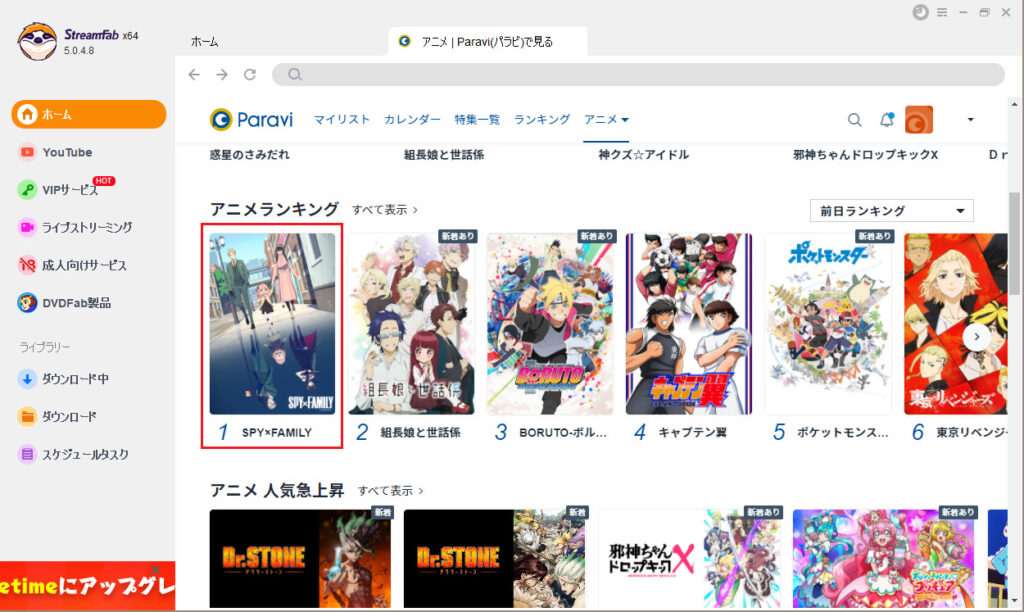Open the Downloading library section
Viewport: 1024px width, 612px height.
click(75, 379)
